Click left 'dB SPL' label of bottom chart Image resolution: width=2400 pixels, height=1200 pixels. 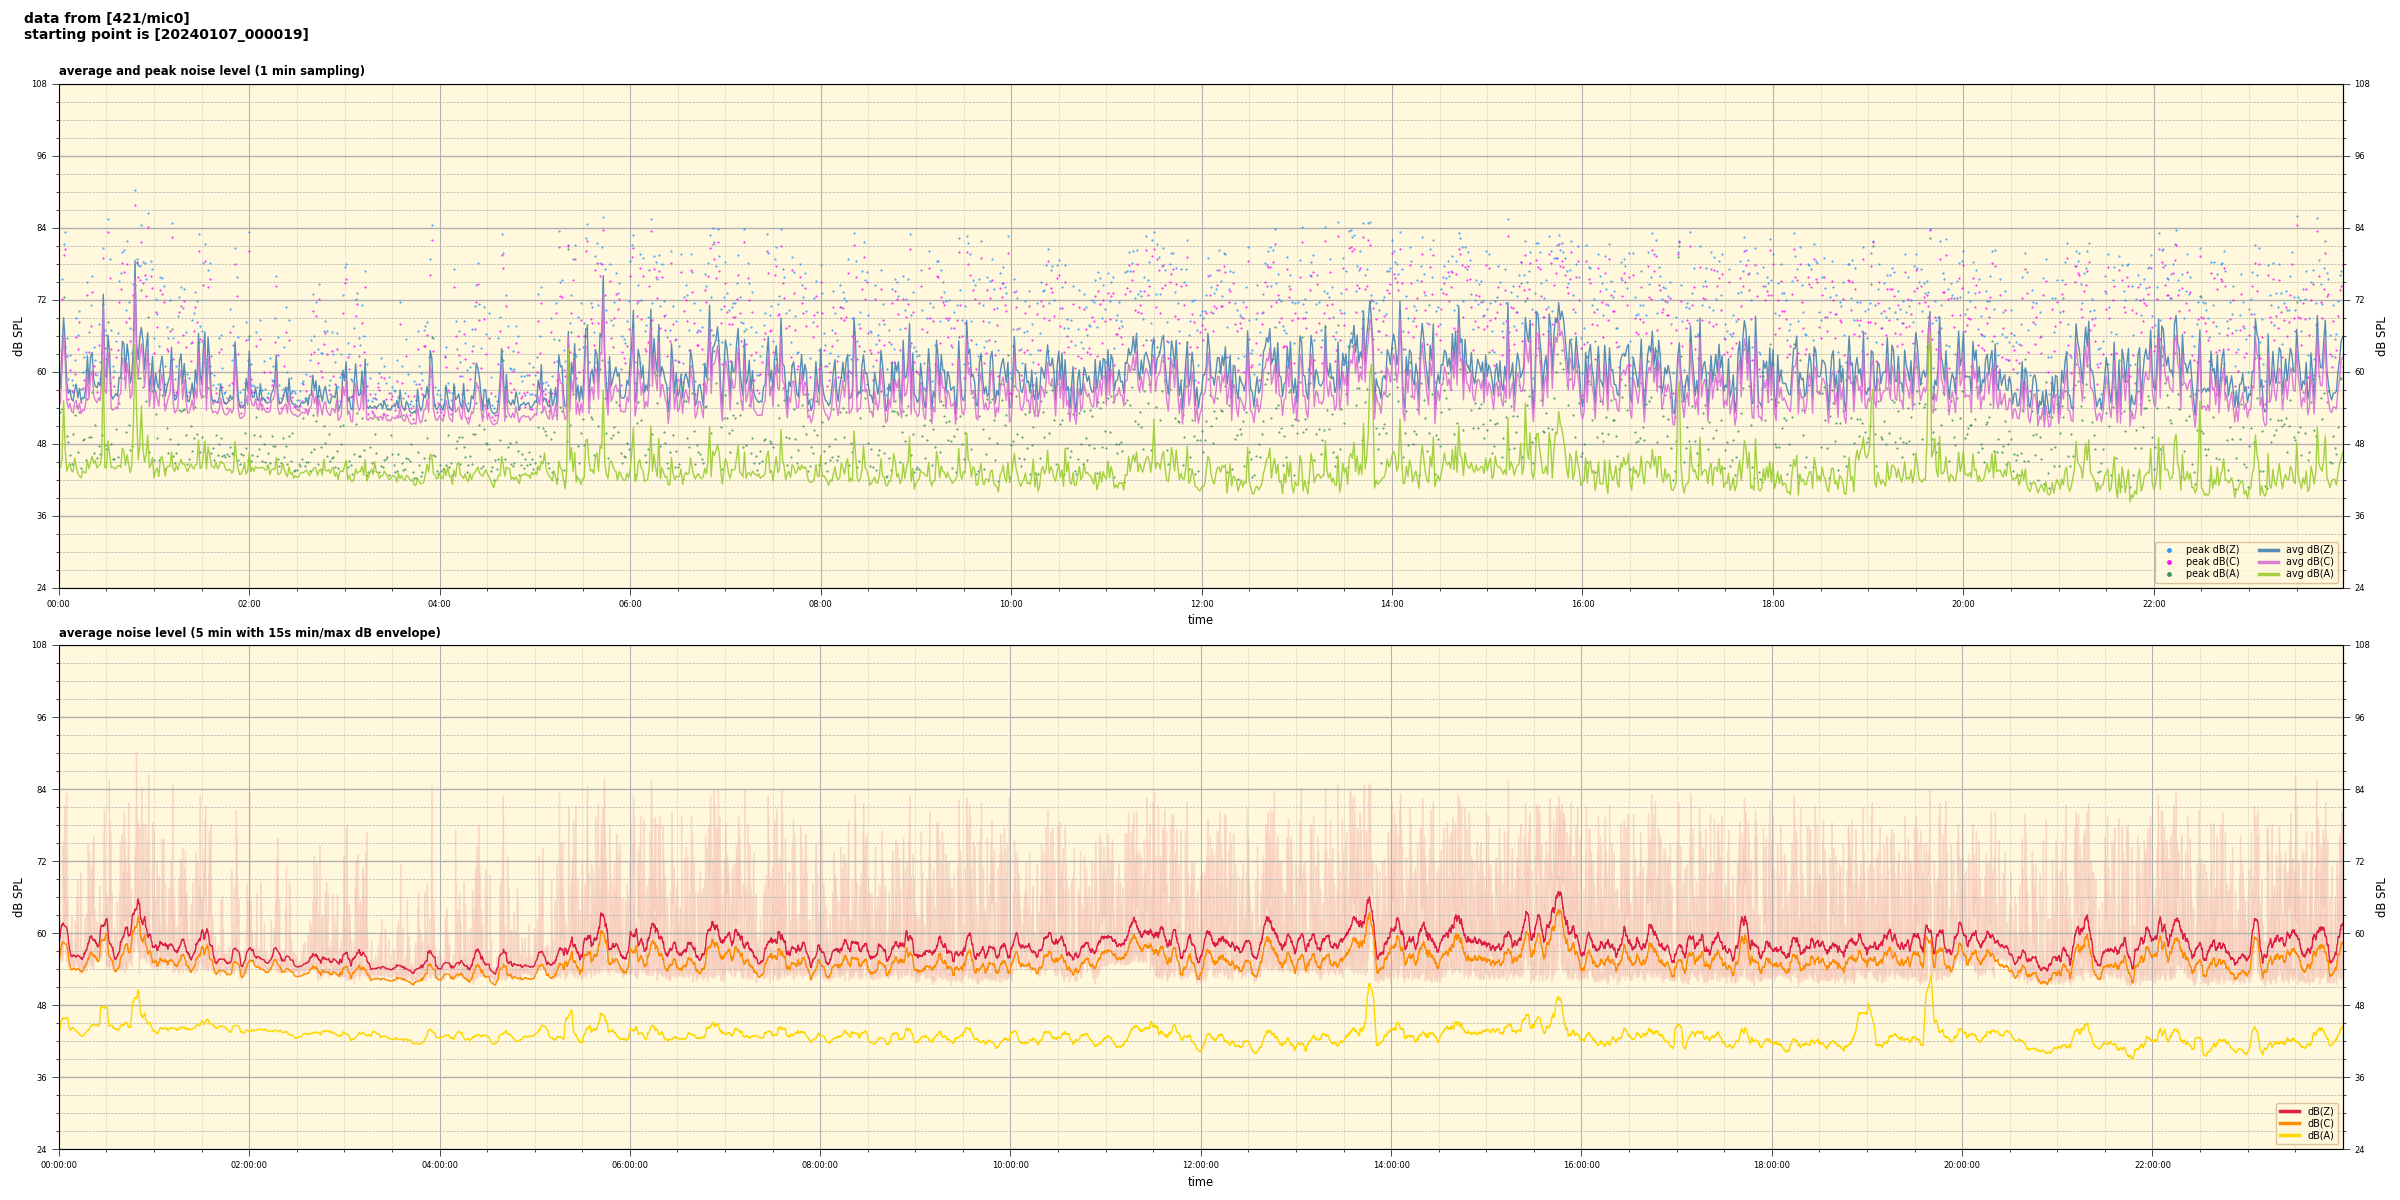[18, 897]
